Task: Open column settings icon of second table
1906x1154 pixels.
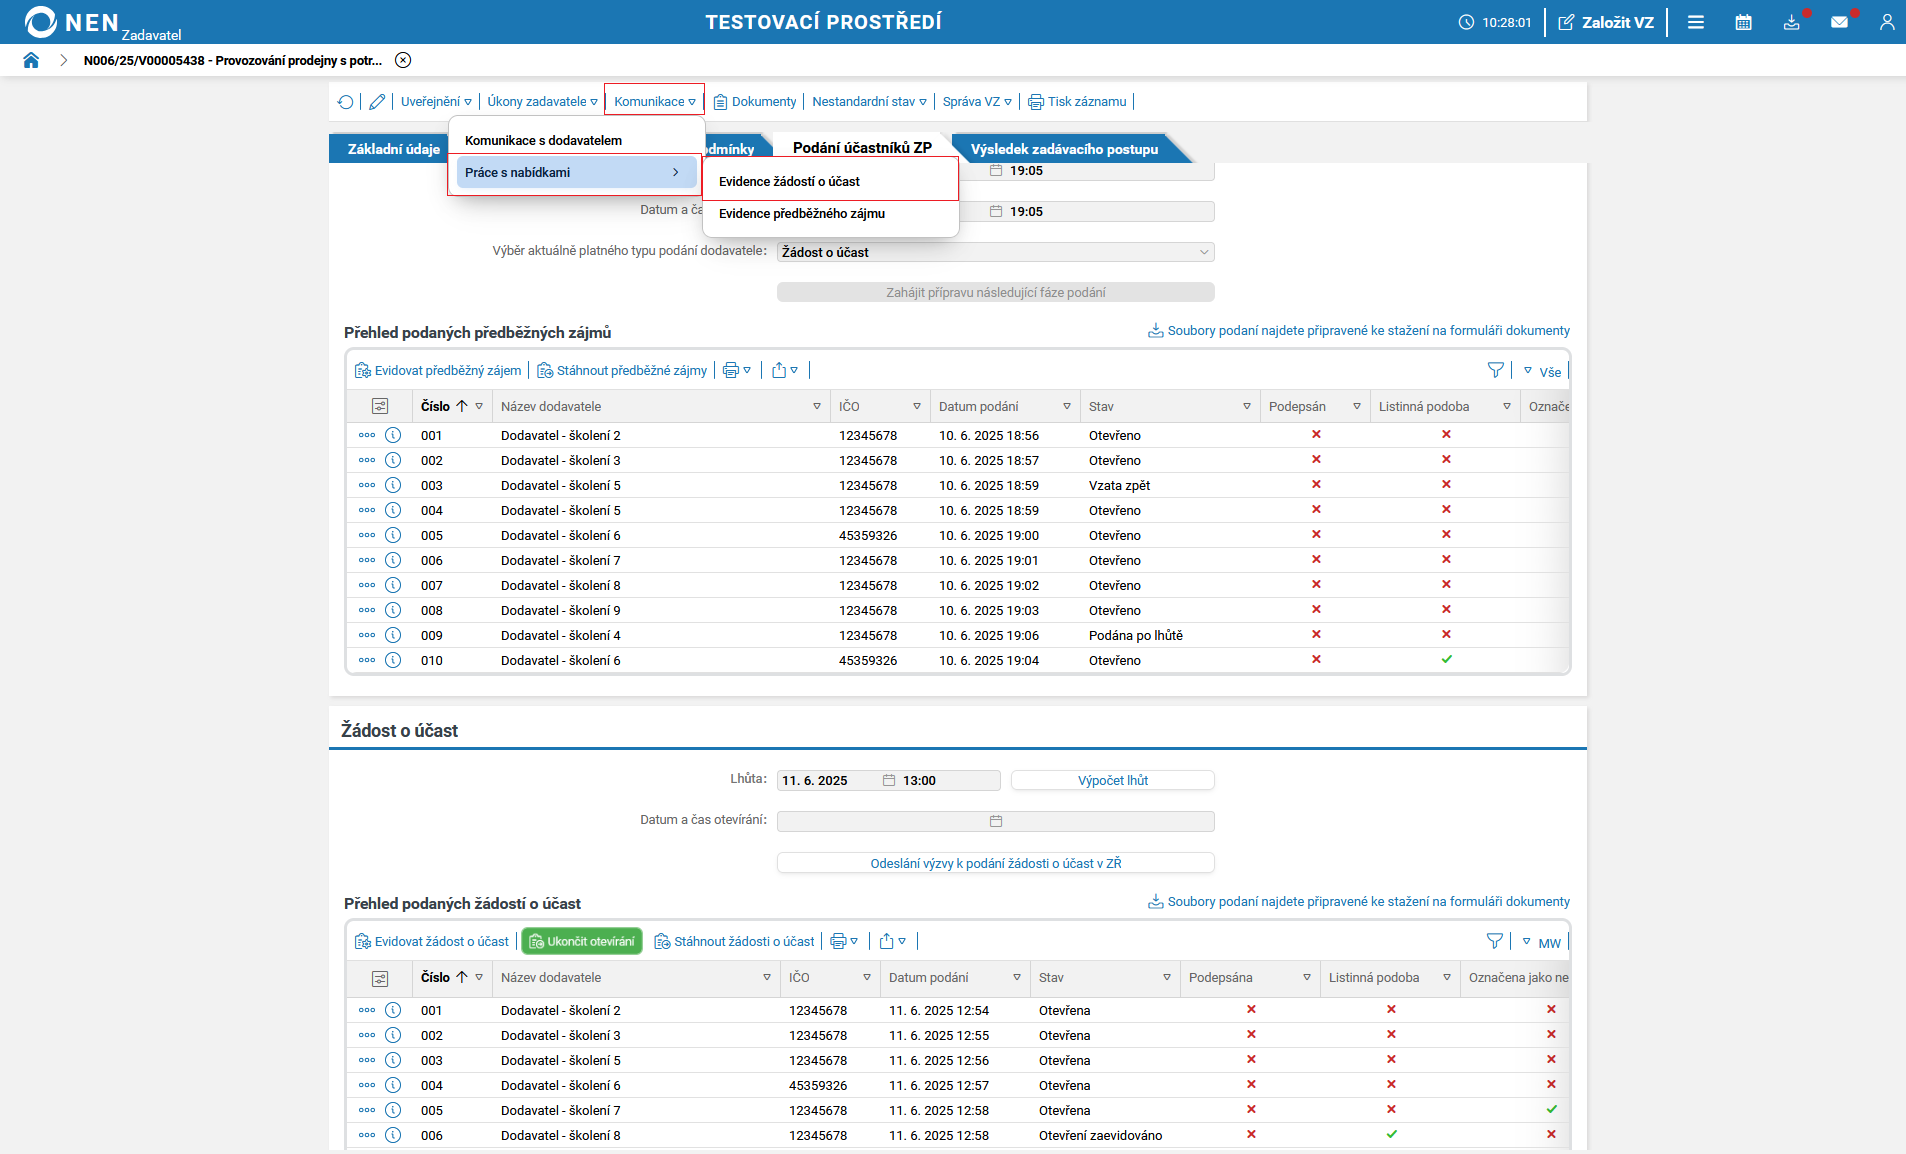Action: (x=380, y=978)
